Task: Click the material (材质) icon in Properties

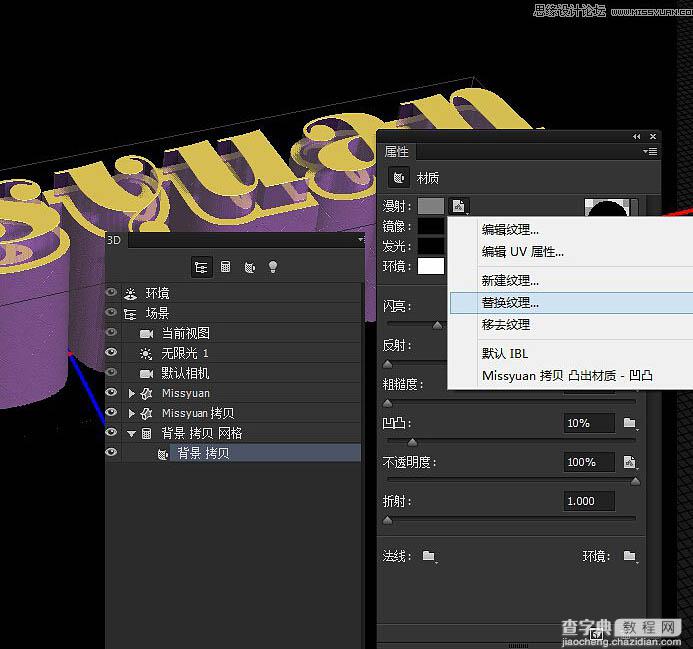Action: [399, 178]
